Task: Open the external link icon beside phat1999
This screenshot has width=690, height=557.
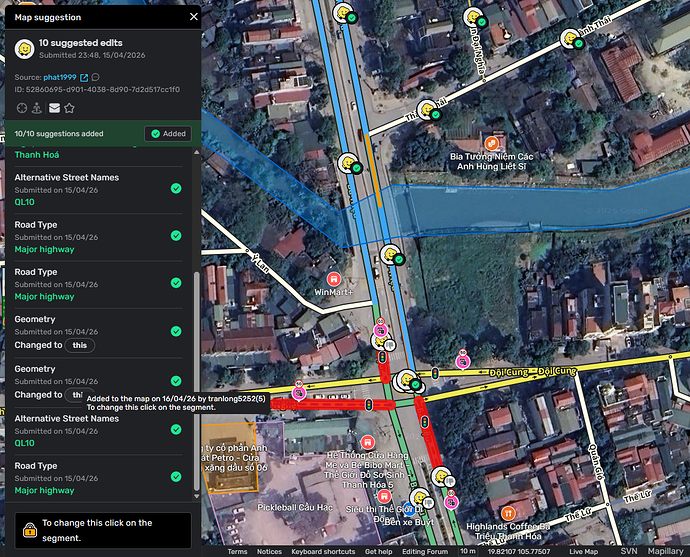Action: click(84, 78)
